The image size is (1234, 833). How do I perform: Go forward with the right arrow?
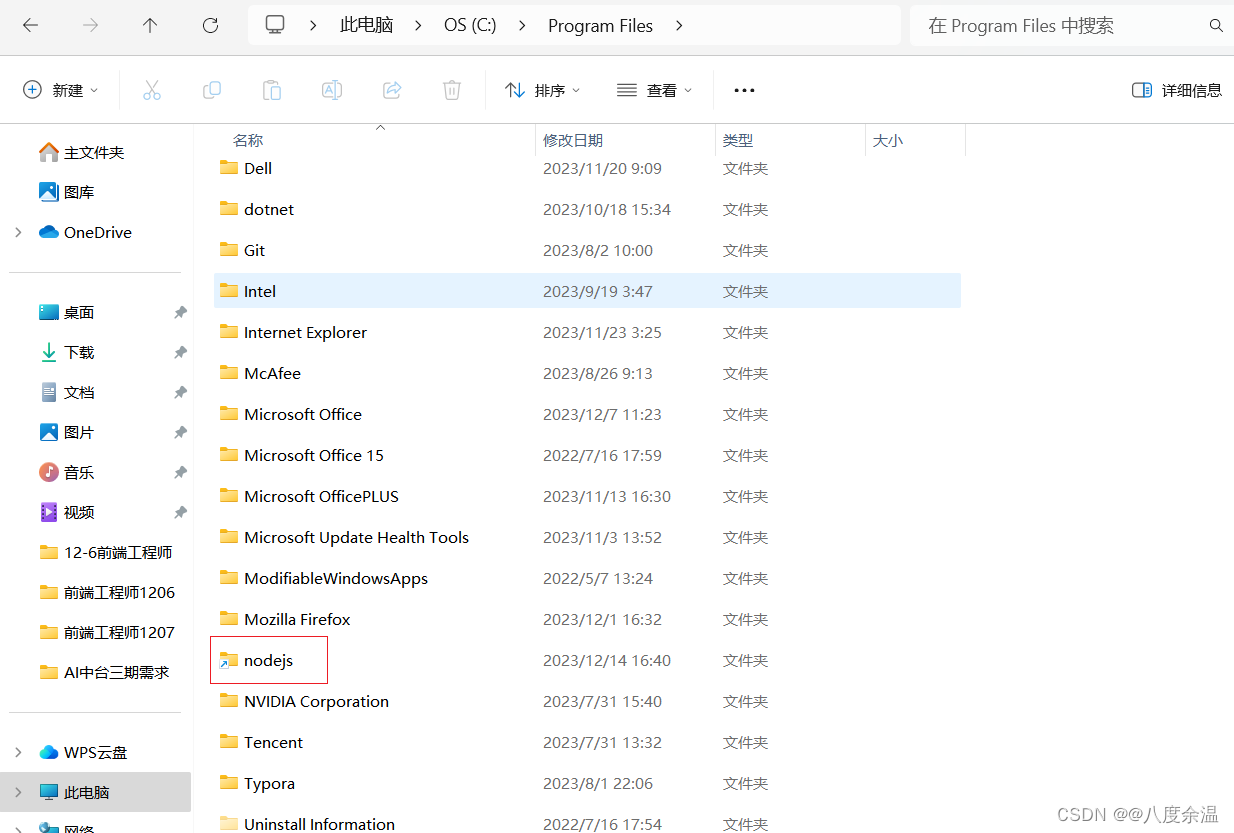coord(90,26)
